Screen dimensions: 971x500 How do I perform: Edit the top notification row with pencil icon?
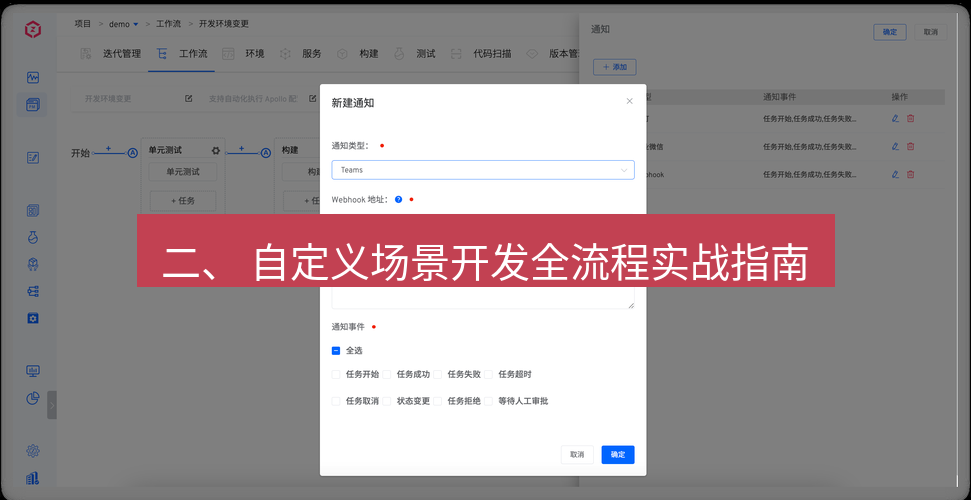(x=895, y=118)
